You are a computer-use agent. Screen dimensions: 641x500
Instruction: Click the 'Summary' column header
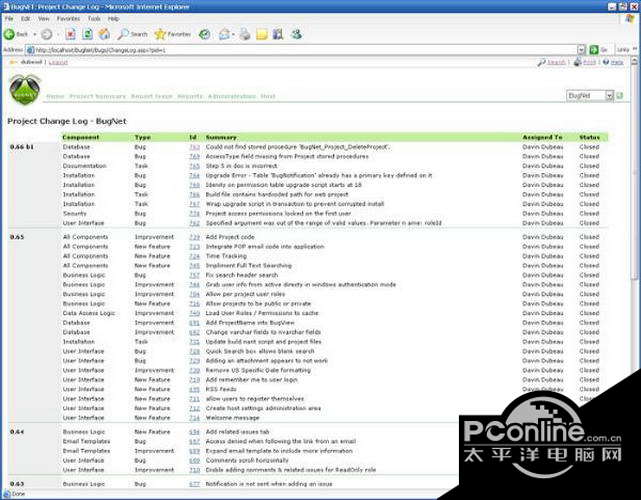(221, 137)
